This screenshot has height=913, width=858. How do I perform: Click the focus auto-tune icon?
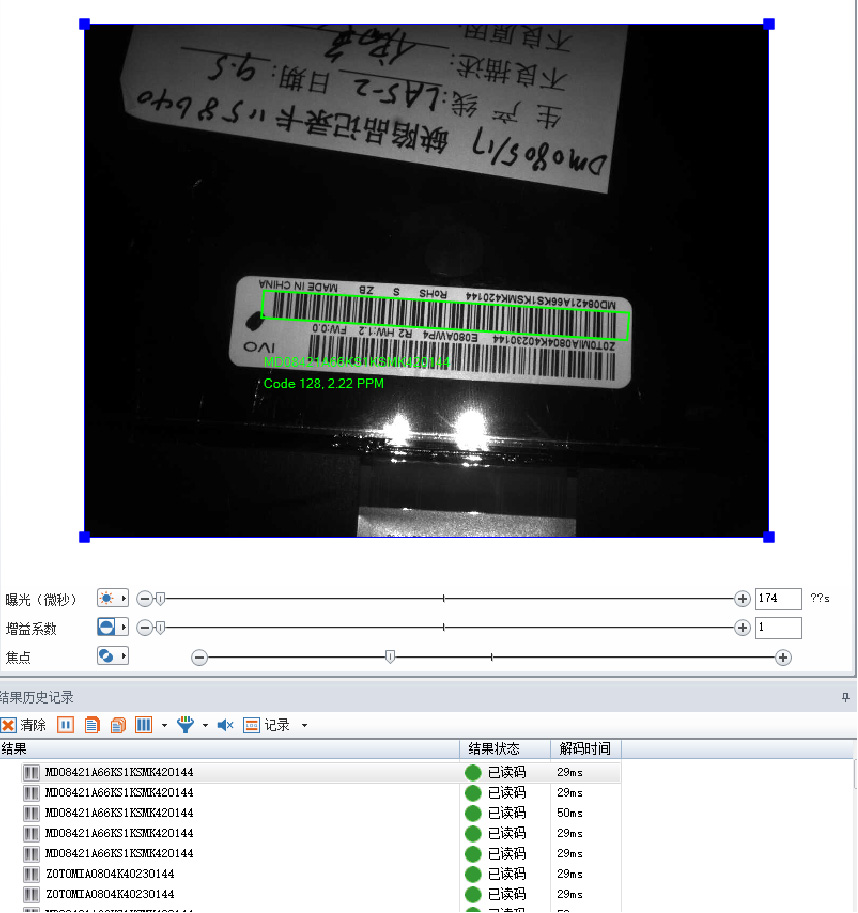pyautogui.click(x=107, y=656)
